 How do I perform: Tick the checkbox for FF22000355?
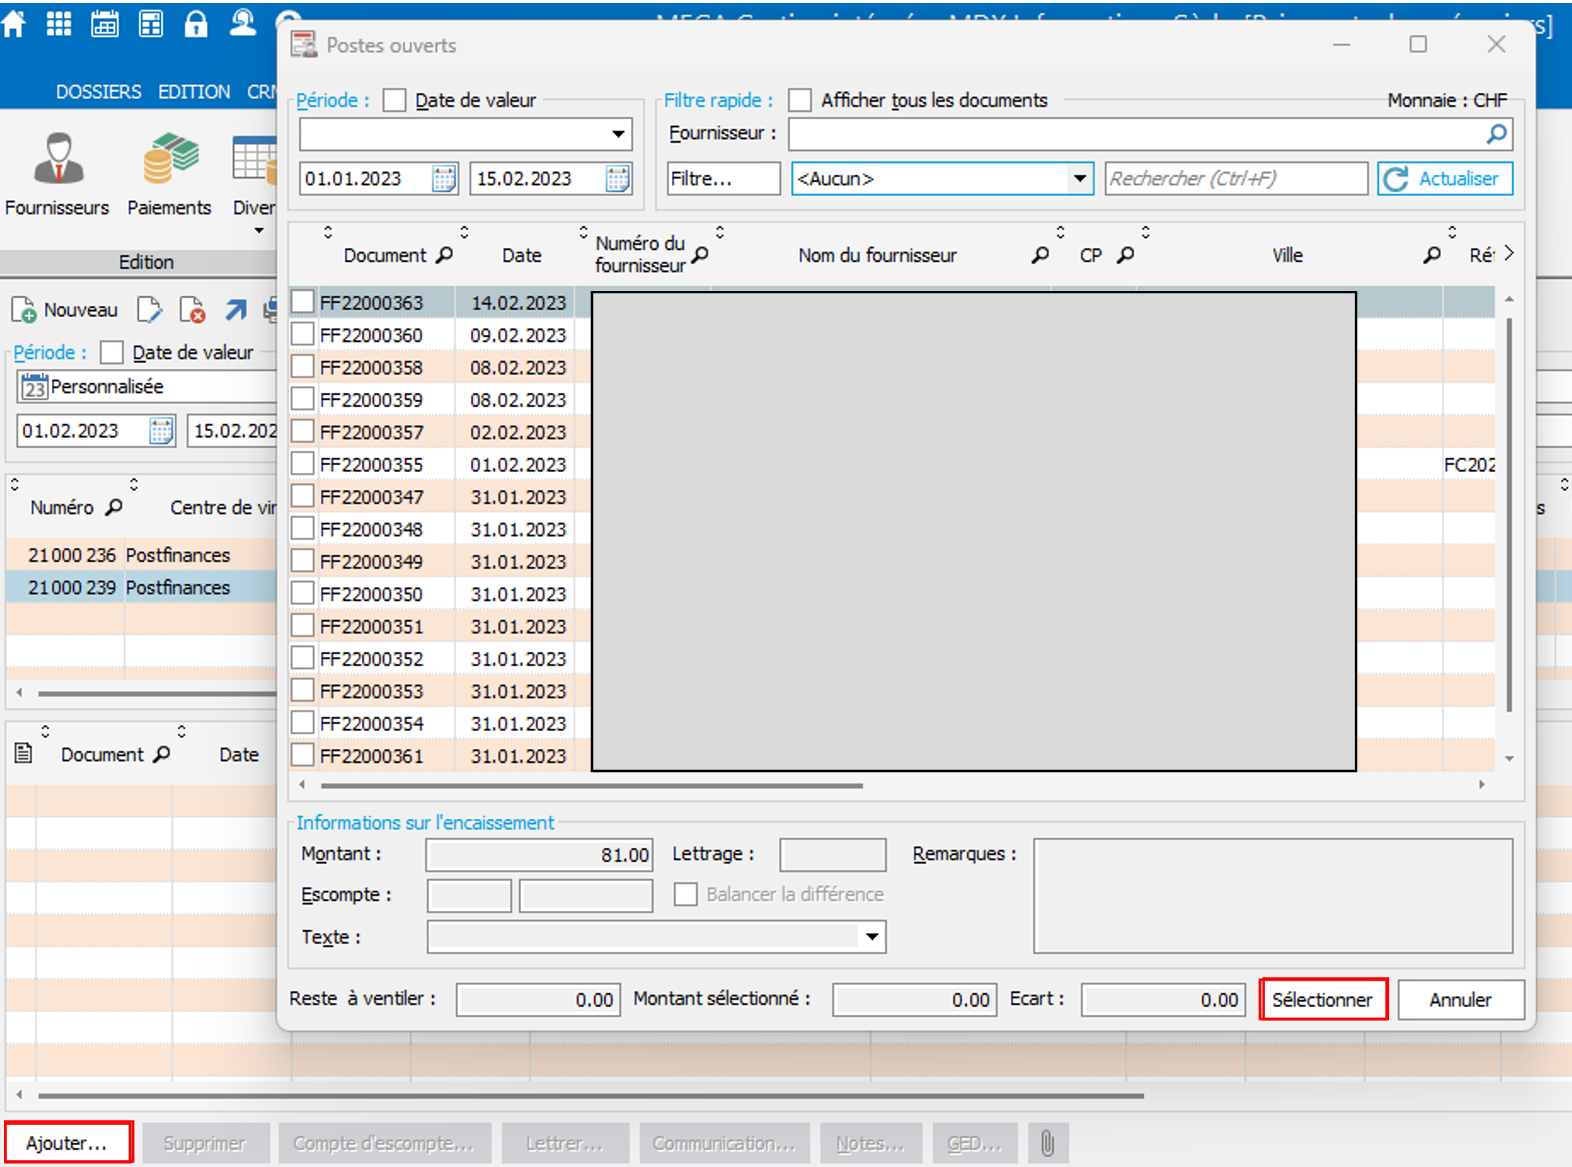tap(303, 463)
